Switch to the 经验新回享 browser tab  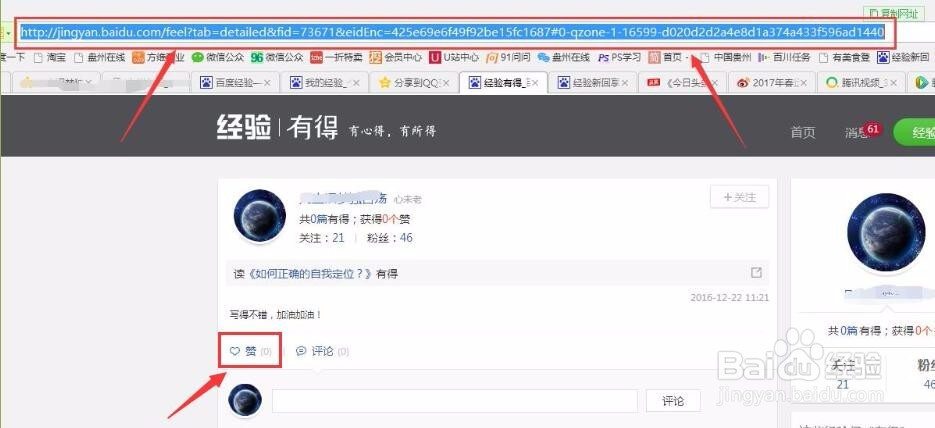pyautogui.click(x=593, y=83)
